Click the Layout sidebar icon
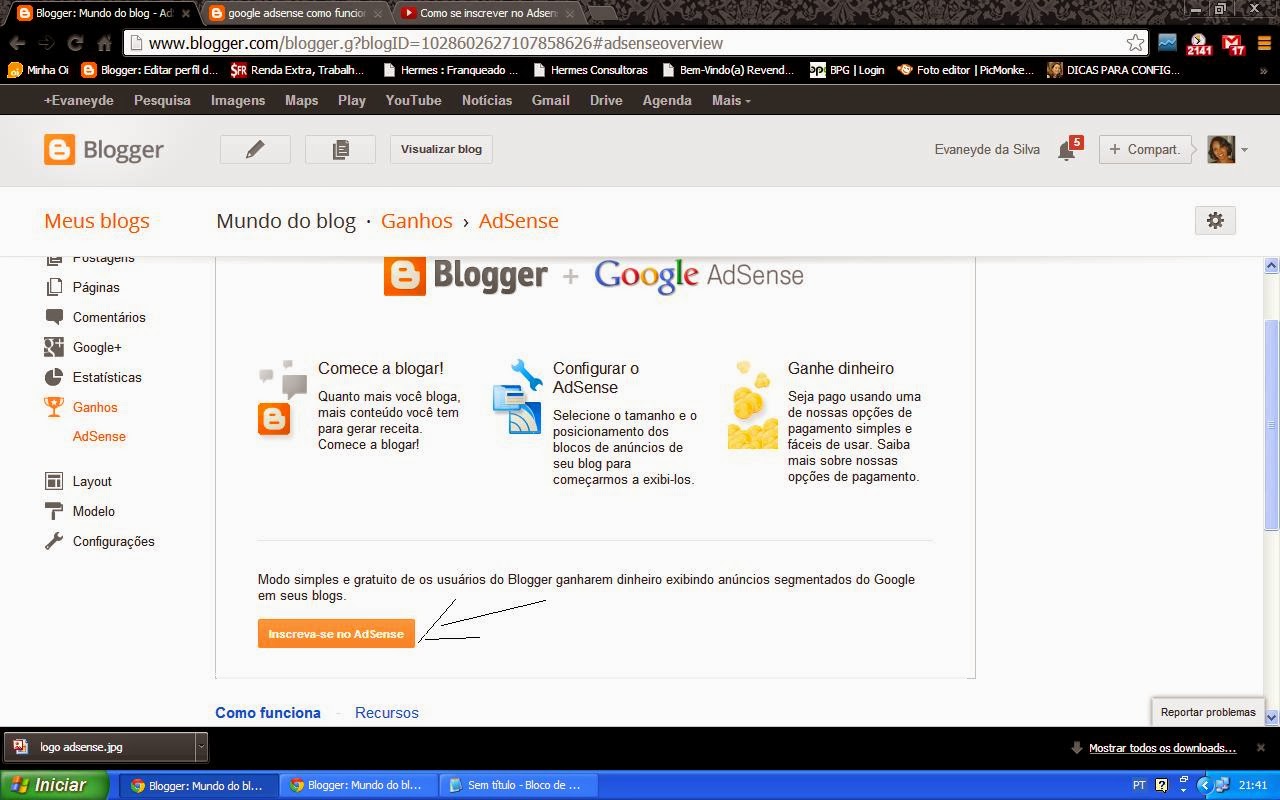Image resolution: width=1280 pixels, height=800 pixels. [54, 481]
